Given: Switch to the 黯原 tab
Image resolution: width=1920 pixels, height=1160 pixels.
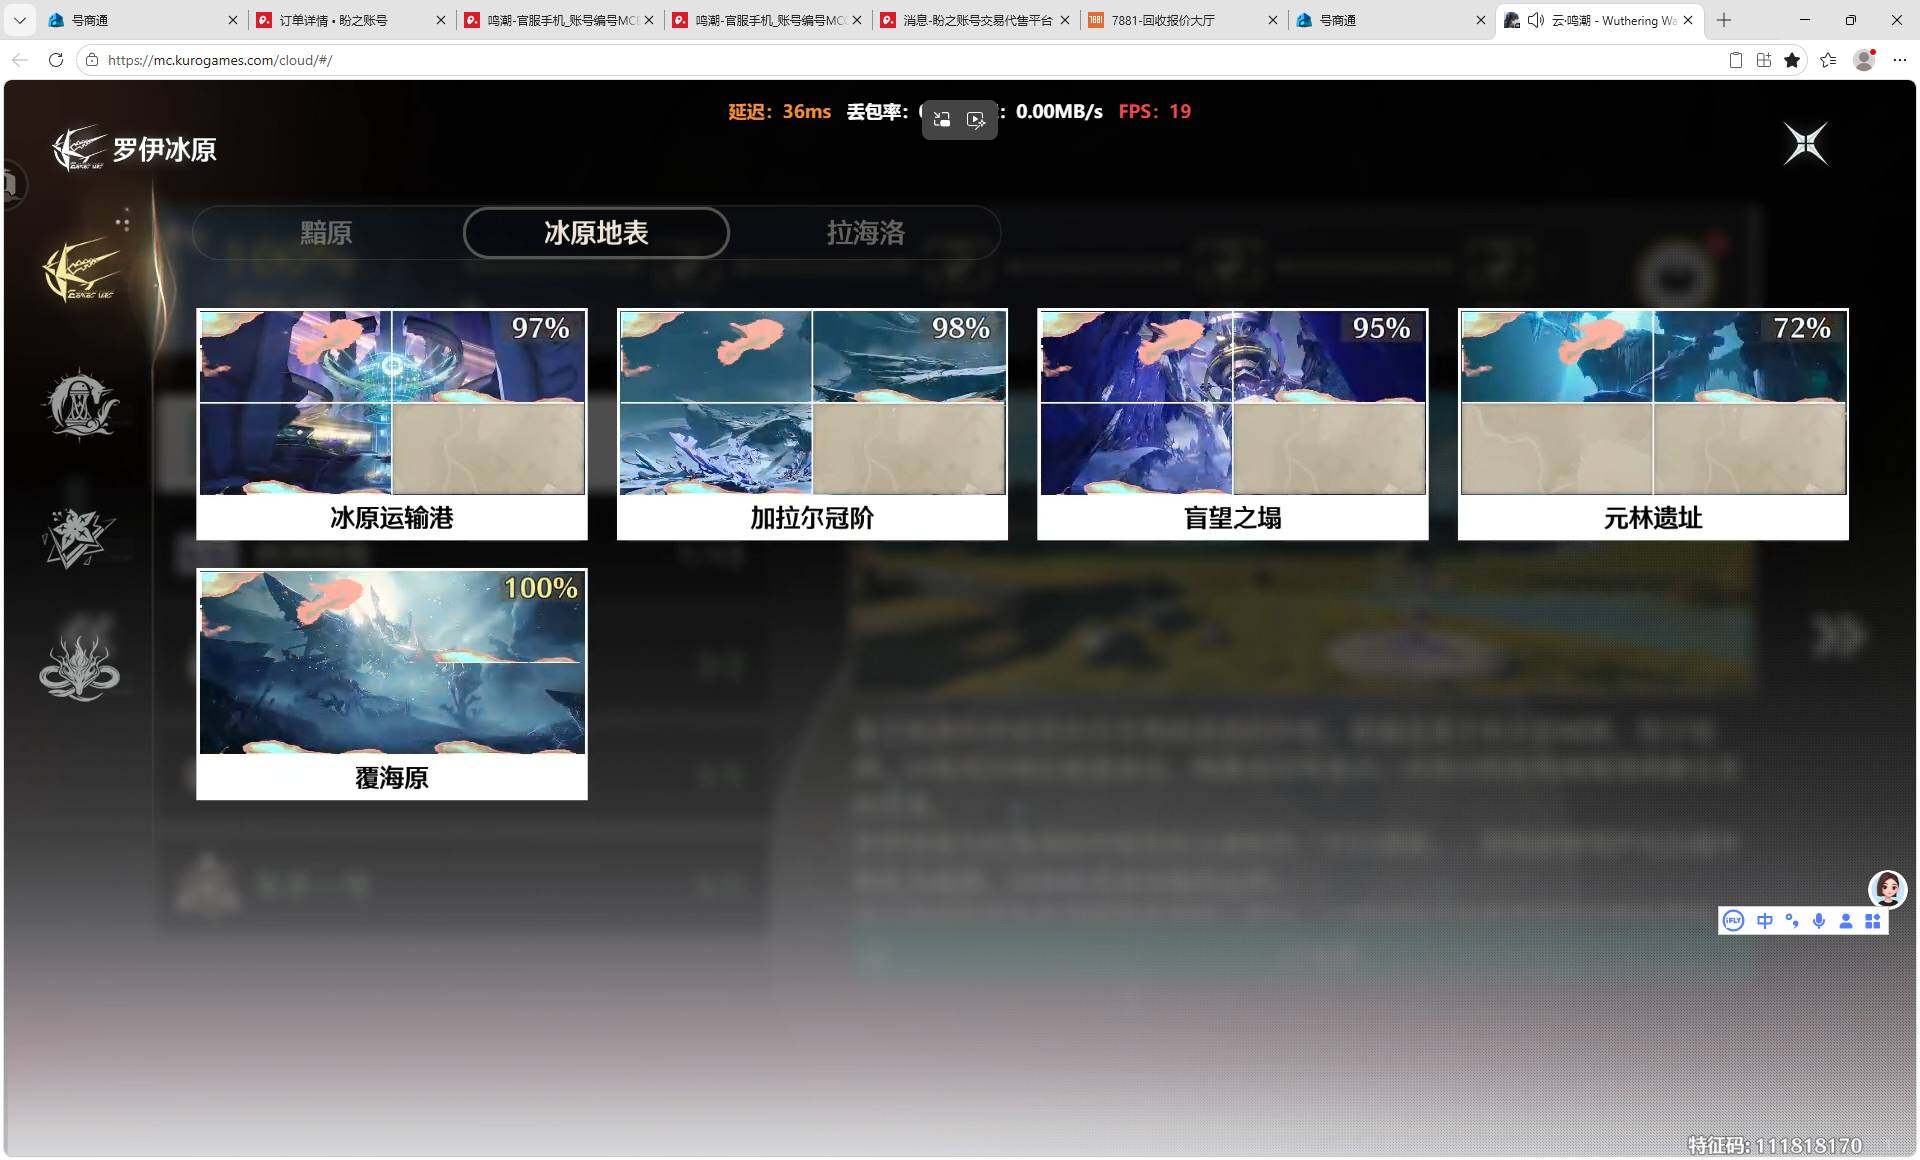Looking at the screenshot, I should pos(326,233).
